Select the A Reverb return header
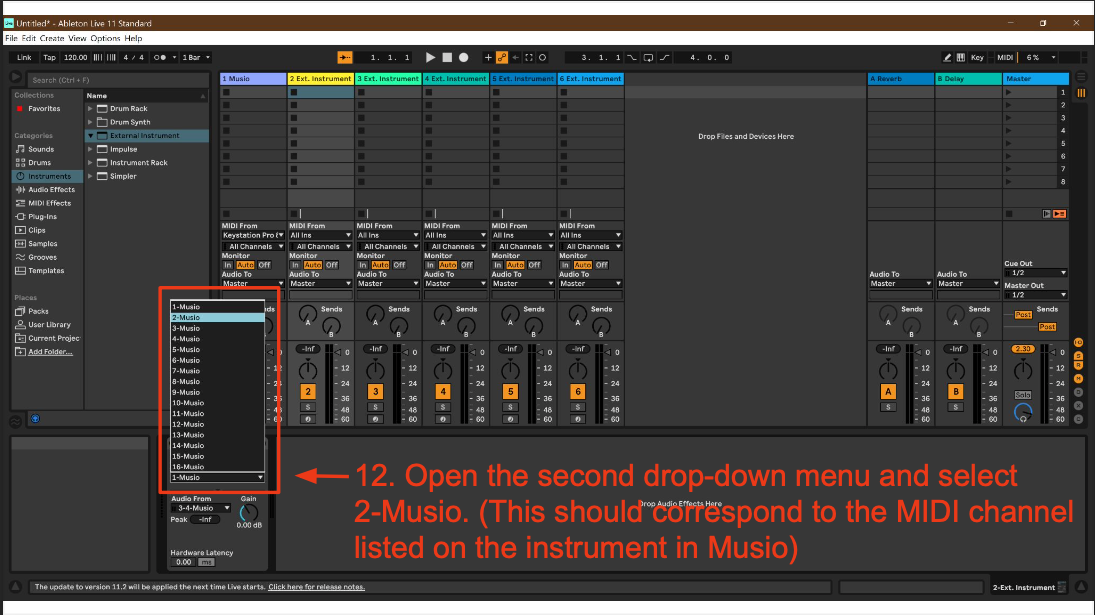Image resolution: width=1095 pixels, height=615 pixels. pyautogui.click(x=900, y=79)
